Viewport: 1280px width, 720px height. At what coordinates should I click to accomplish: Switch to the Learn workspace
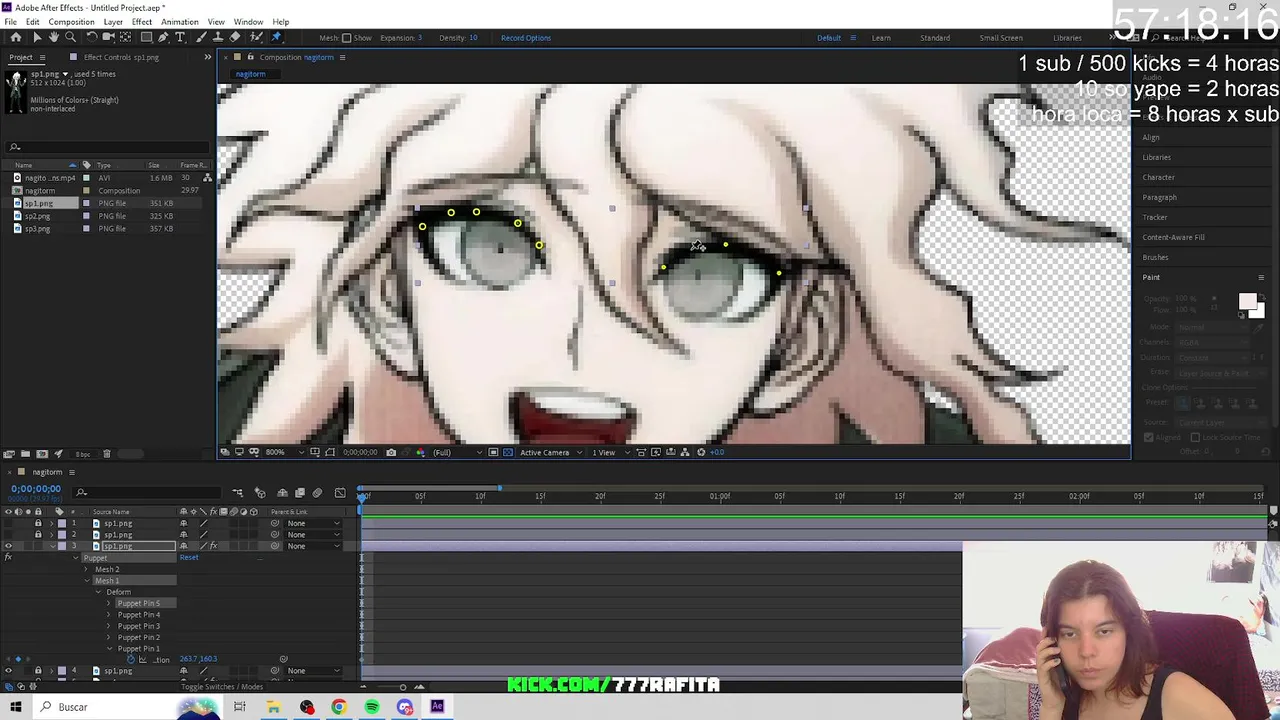point(881,38)
